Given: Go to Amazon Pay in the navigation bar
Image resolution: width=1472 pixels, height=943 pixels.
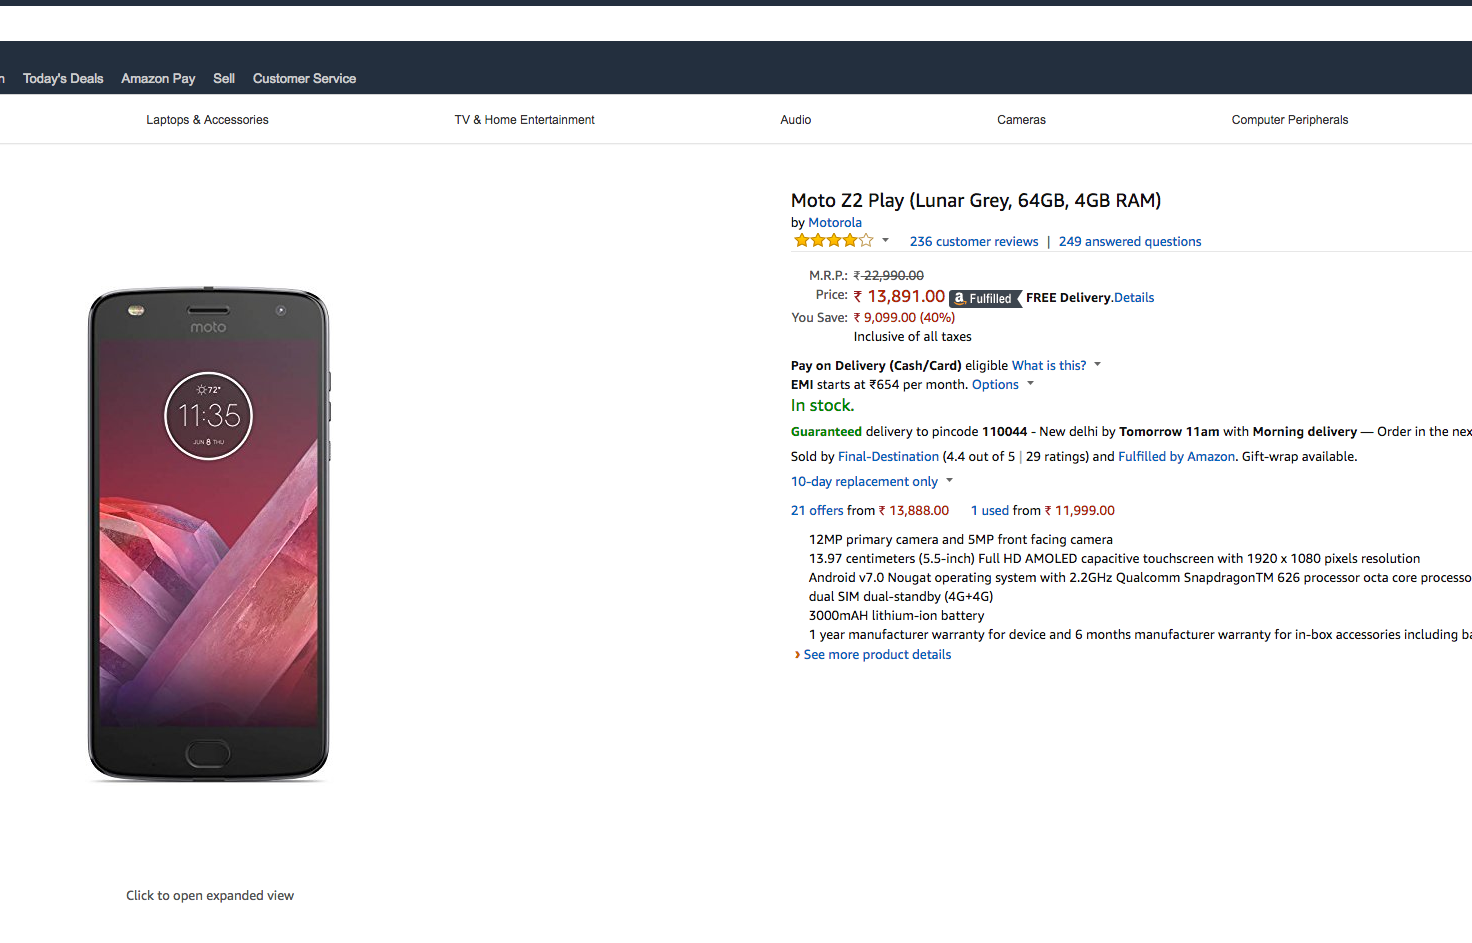Looking at the screenshot, I should [158, 78].
